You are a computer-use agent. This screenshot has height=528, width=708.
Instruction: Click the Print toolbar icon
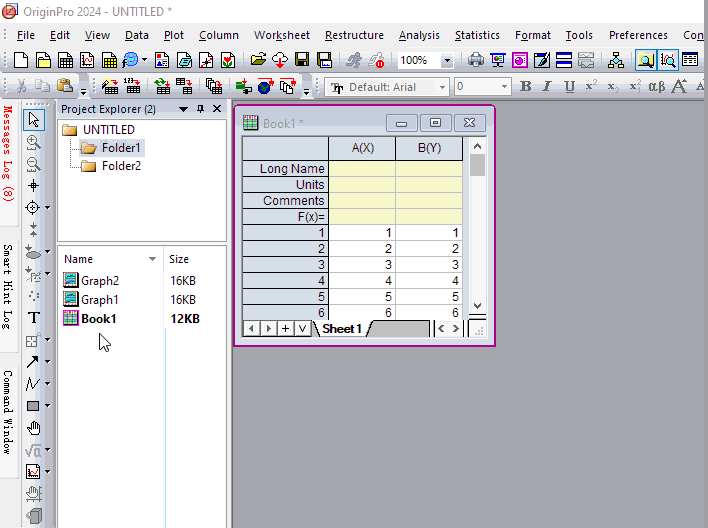(x=476, y=61)
